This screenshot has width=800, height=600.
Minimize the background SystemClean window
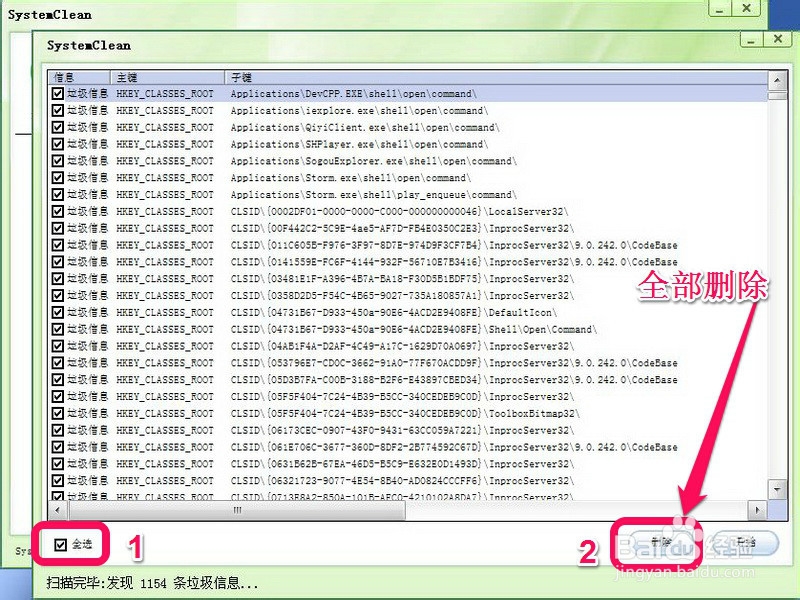pos(719,9)
